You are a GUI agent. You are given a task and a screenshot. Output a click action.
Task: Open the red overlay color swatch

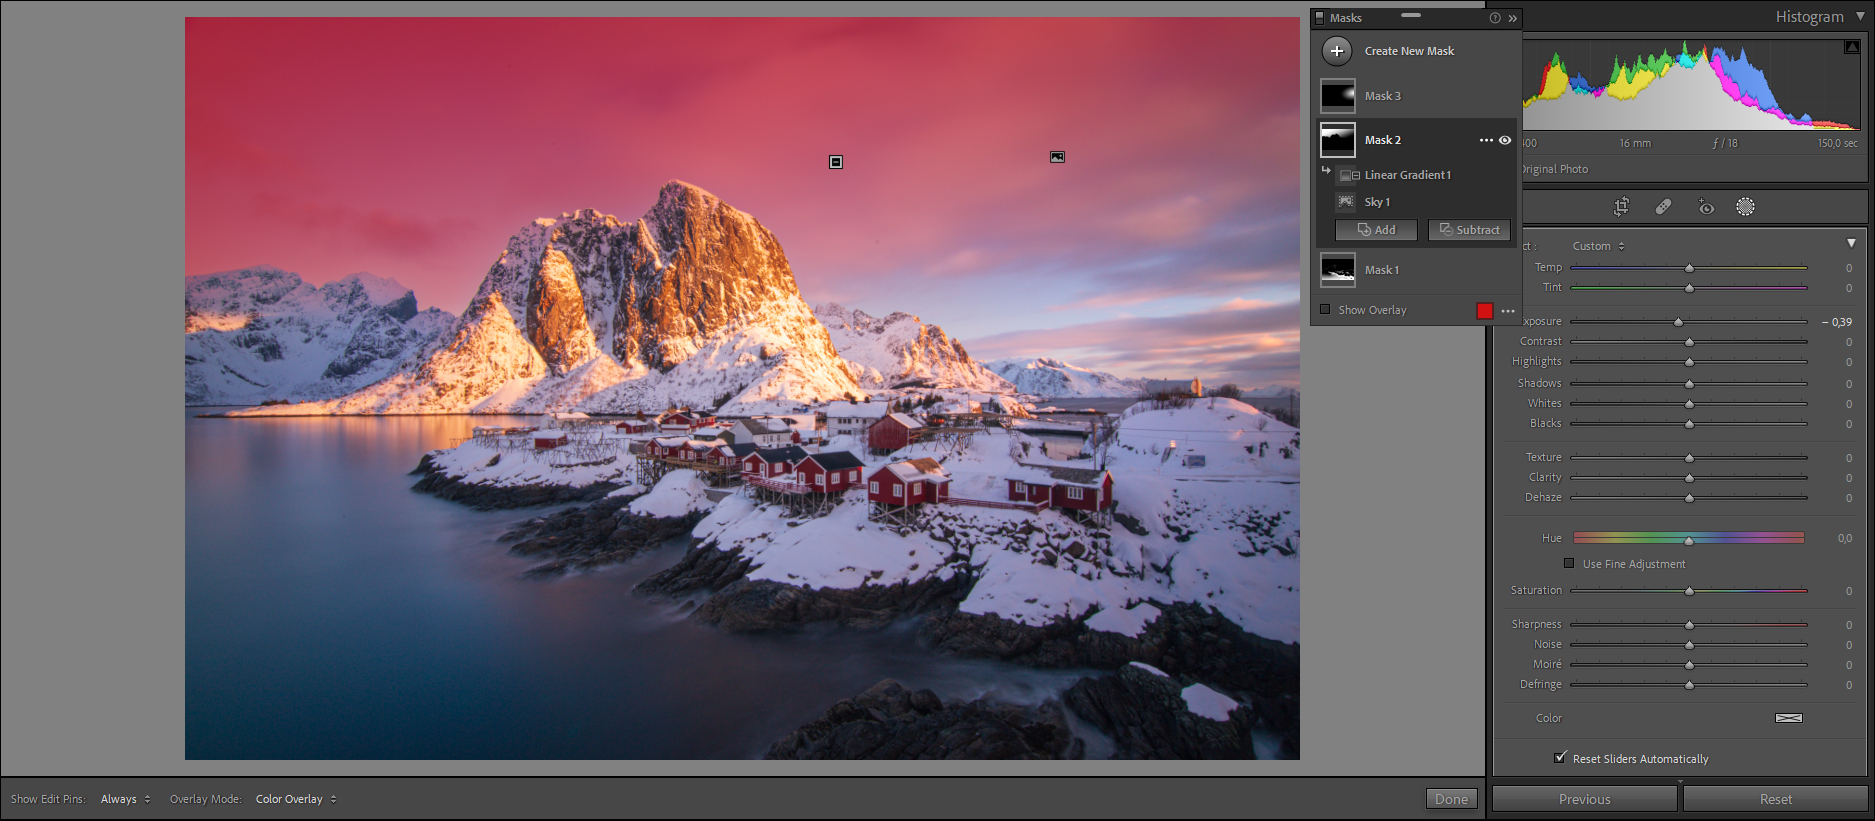1484,311
